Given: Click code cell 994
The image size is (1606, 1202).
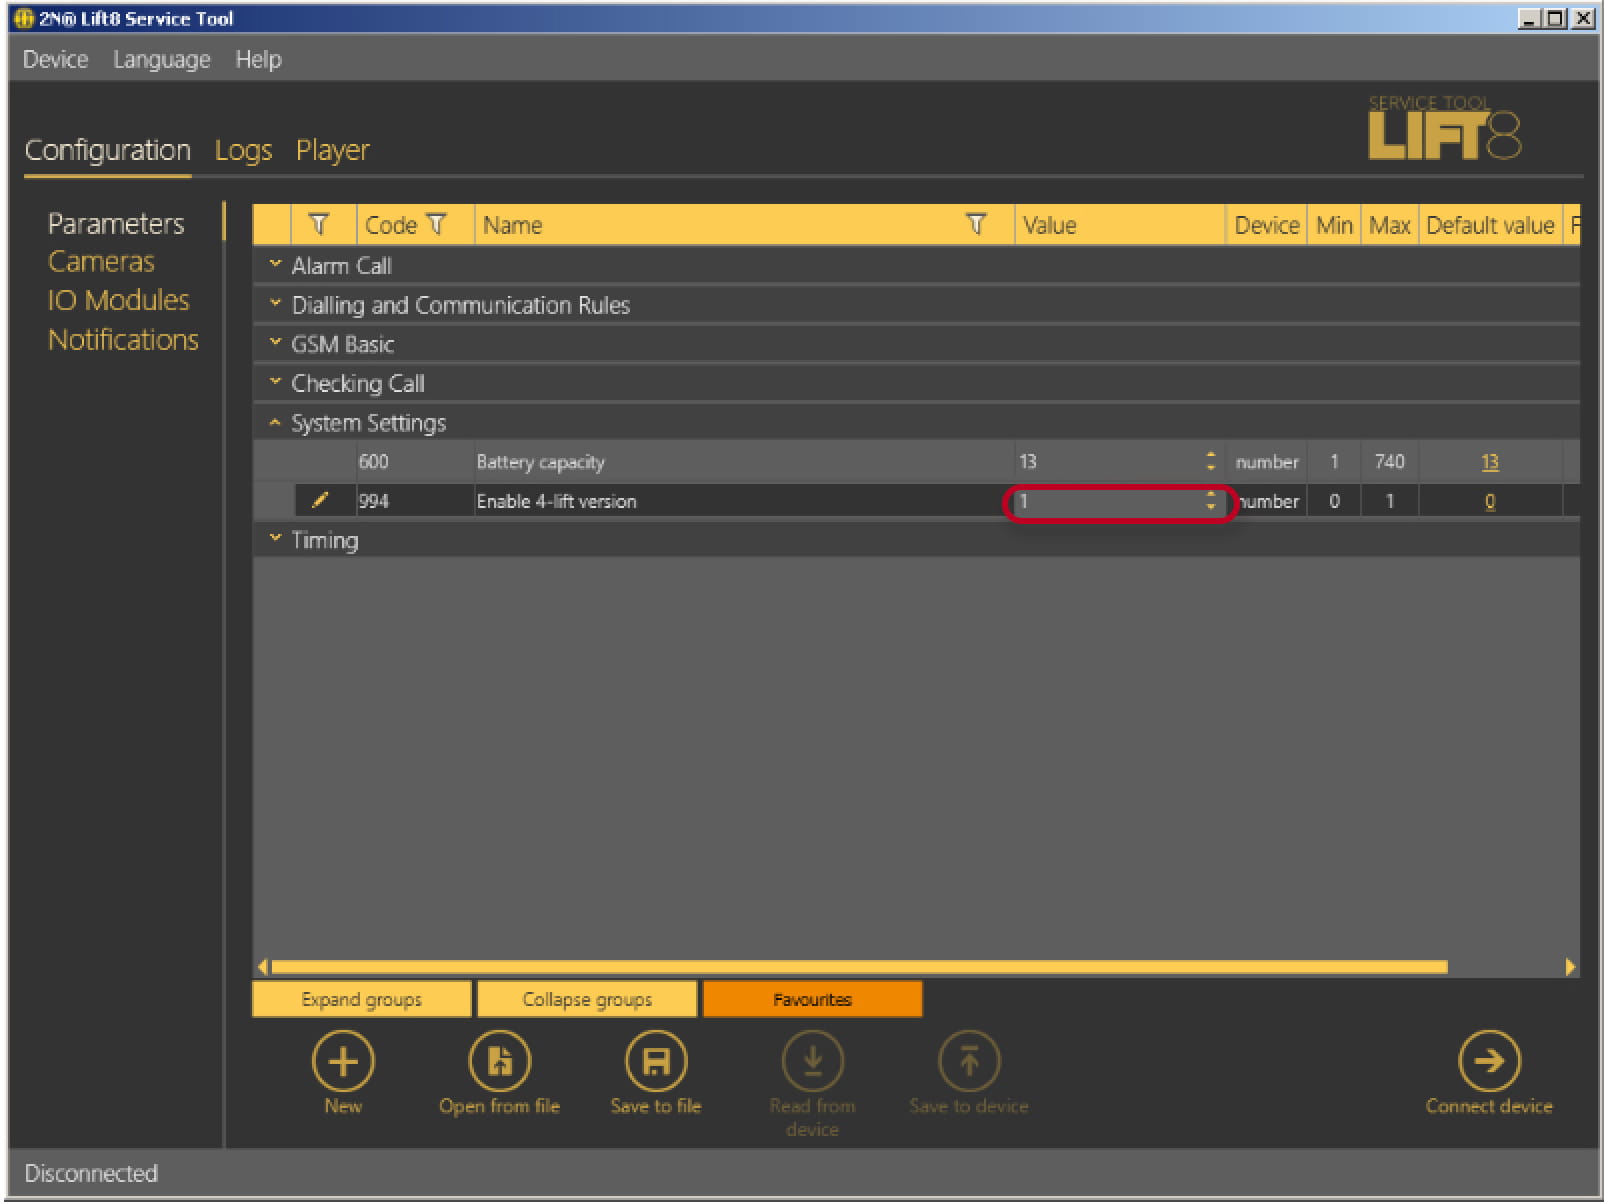Looking at the screenshot, I should tap(415, 501).
